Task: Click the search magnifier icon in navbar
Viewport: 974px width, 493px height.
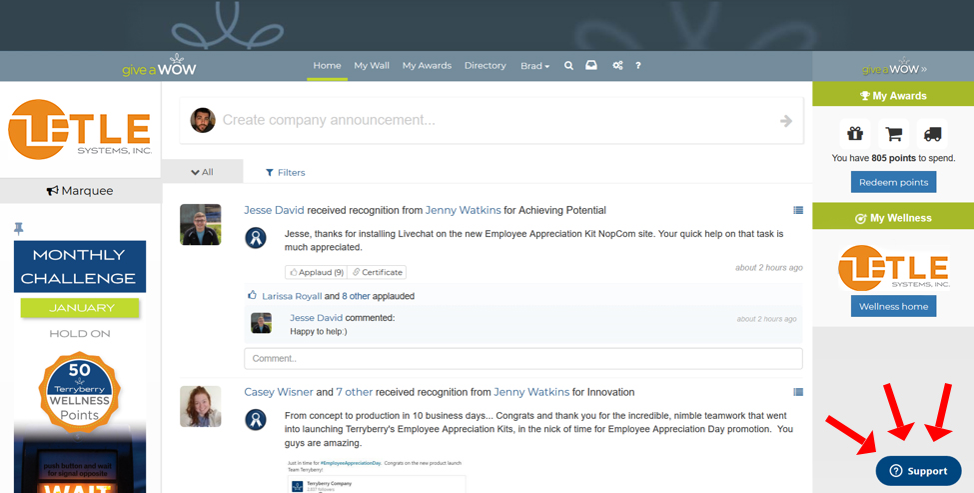Action: pyautogui.click(x=568, y=66)
